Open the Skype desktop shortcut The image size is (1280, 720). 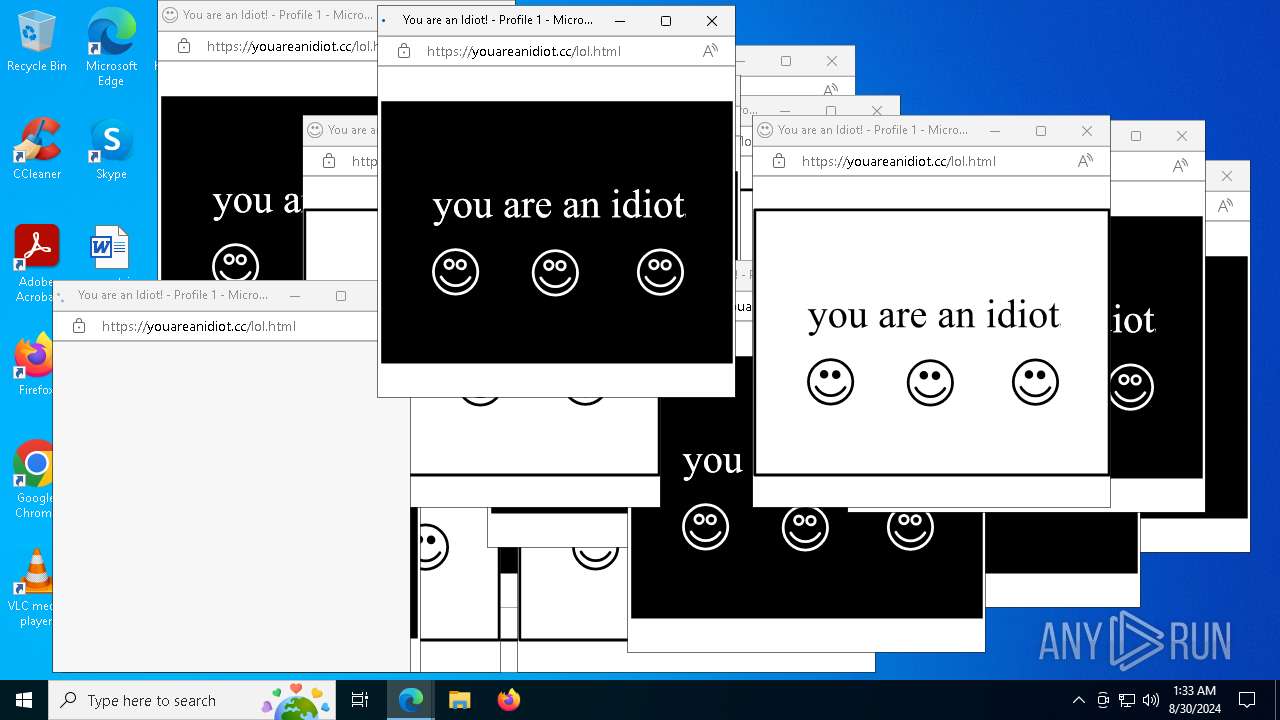click(111, 150)
